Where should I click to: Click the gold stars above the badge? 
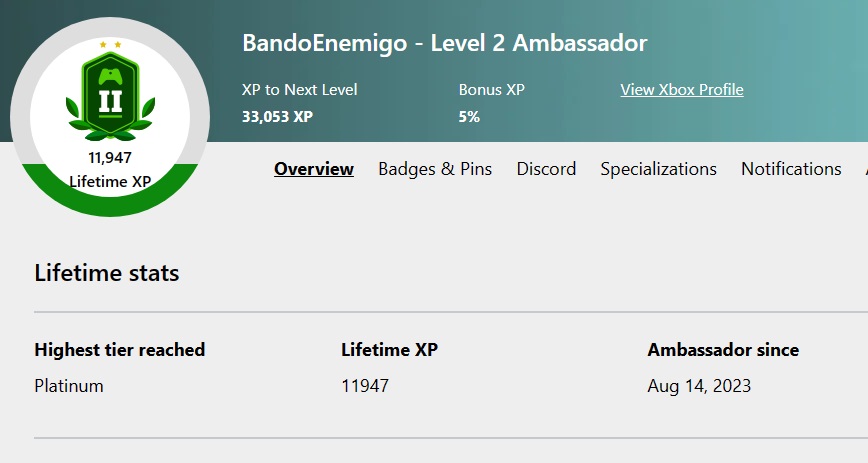pyautogui.click(x=110, y=44)
